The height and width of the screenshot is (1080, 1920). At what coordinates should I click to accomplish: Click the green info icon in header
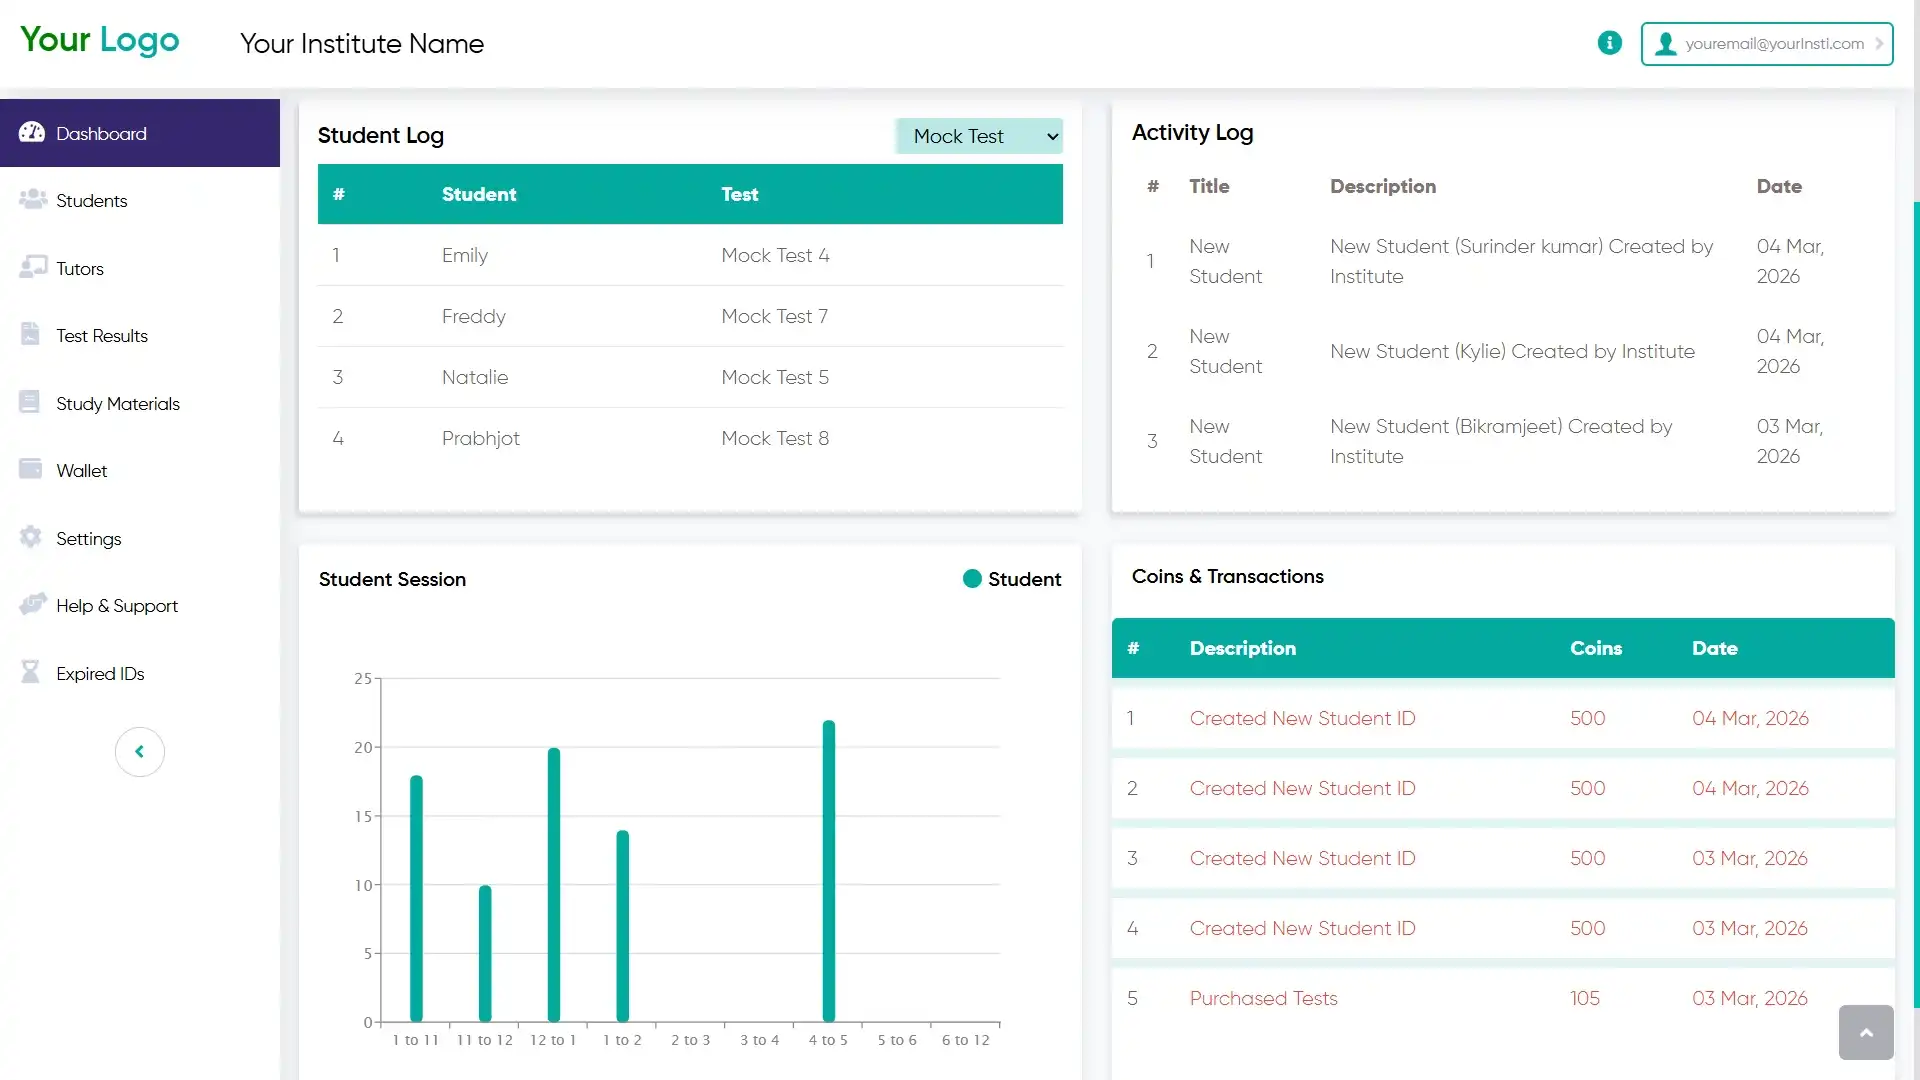click(x=1609, y=43)
